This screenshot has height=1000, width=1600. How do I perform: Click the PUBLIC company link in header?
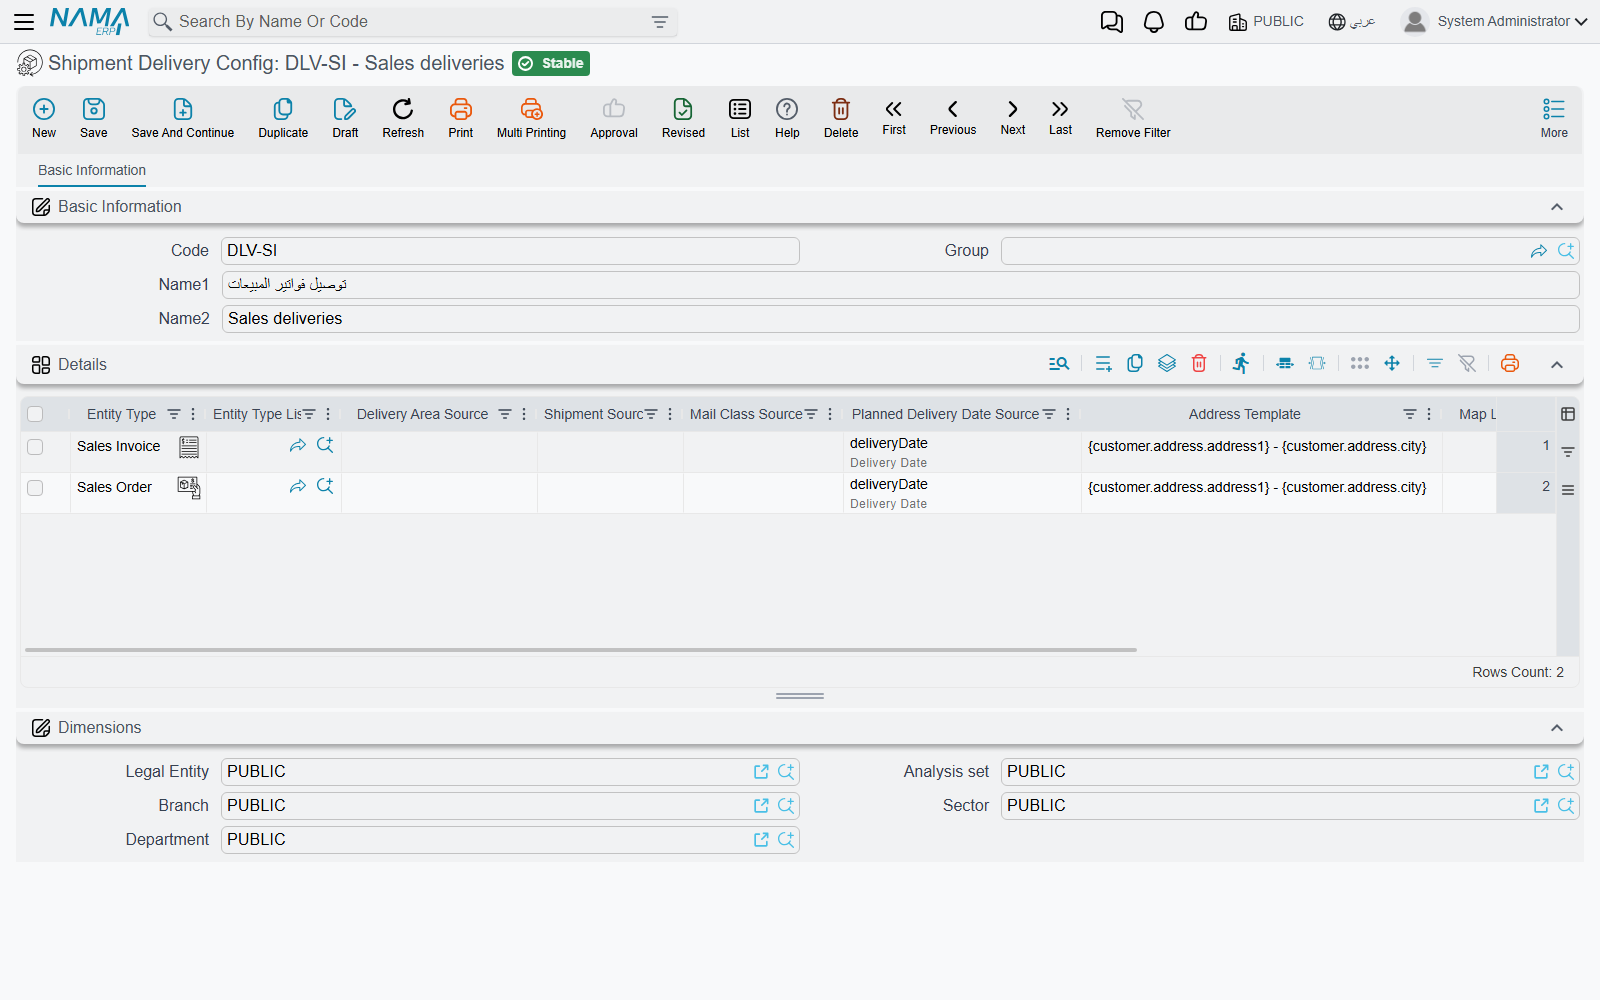coord(1266,22)
